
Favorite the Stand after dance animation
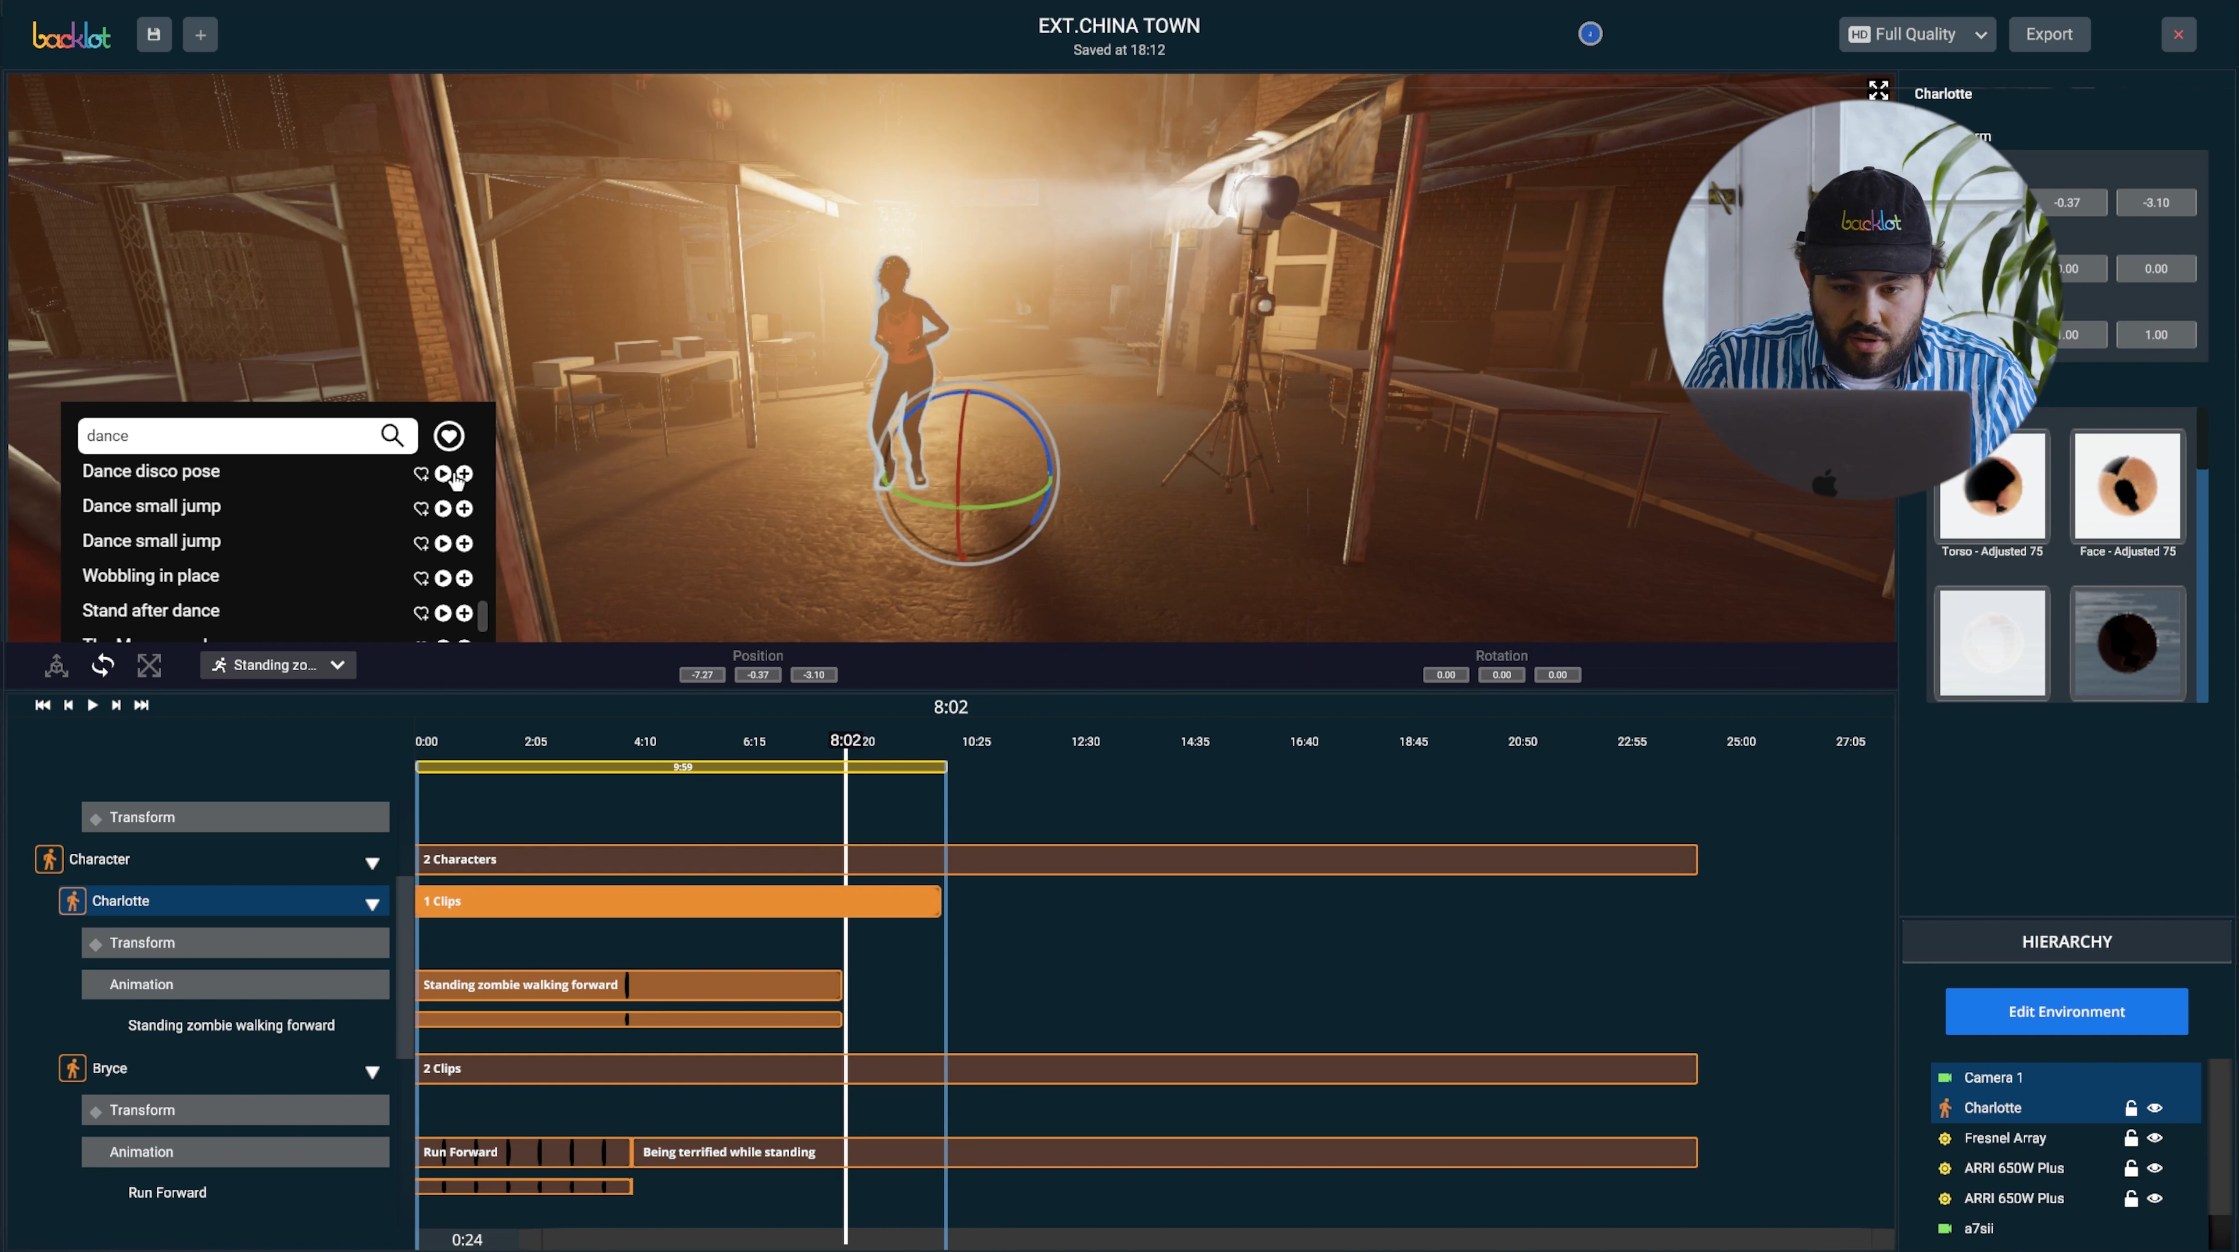tap(421, 613)
